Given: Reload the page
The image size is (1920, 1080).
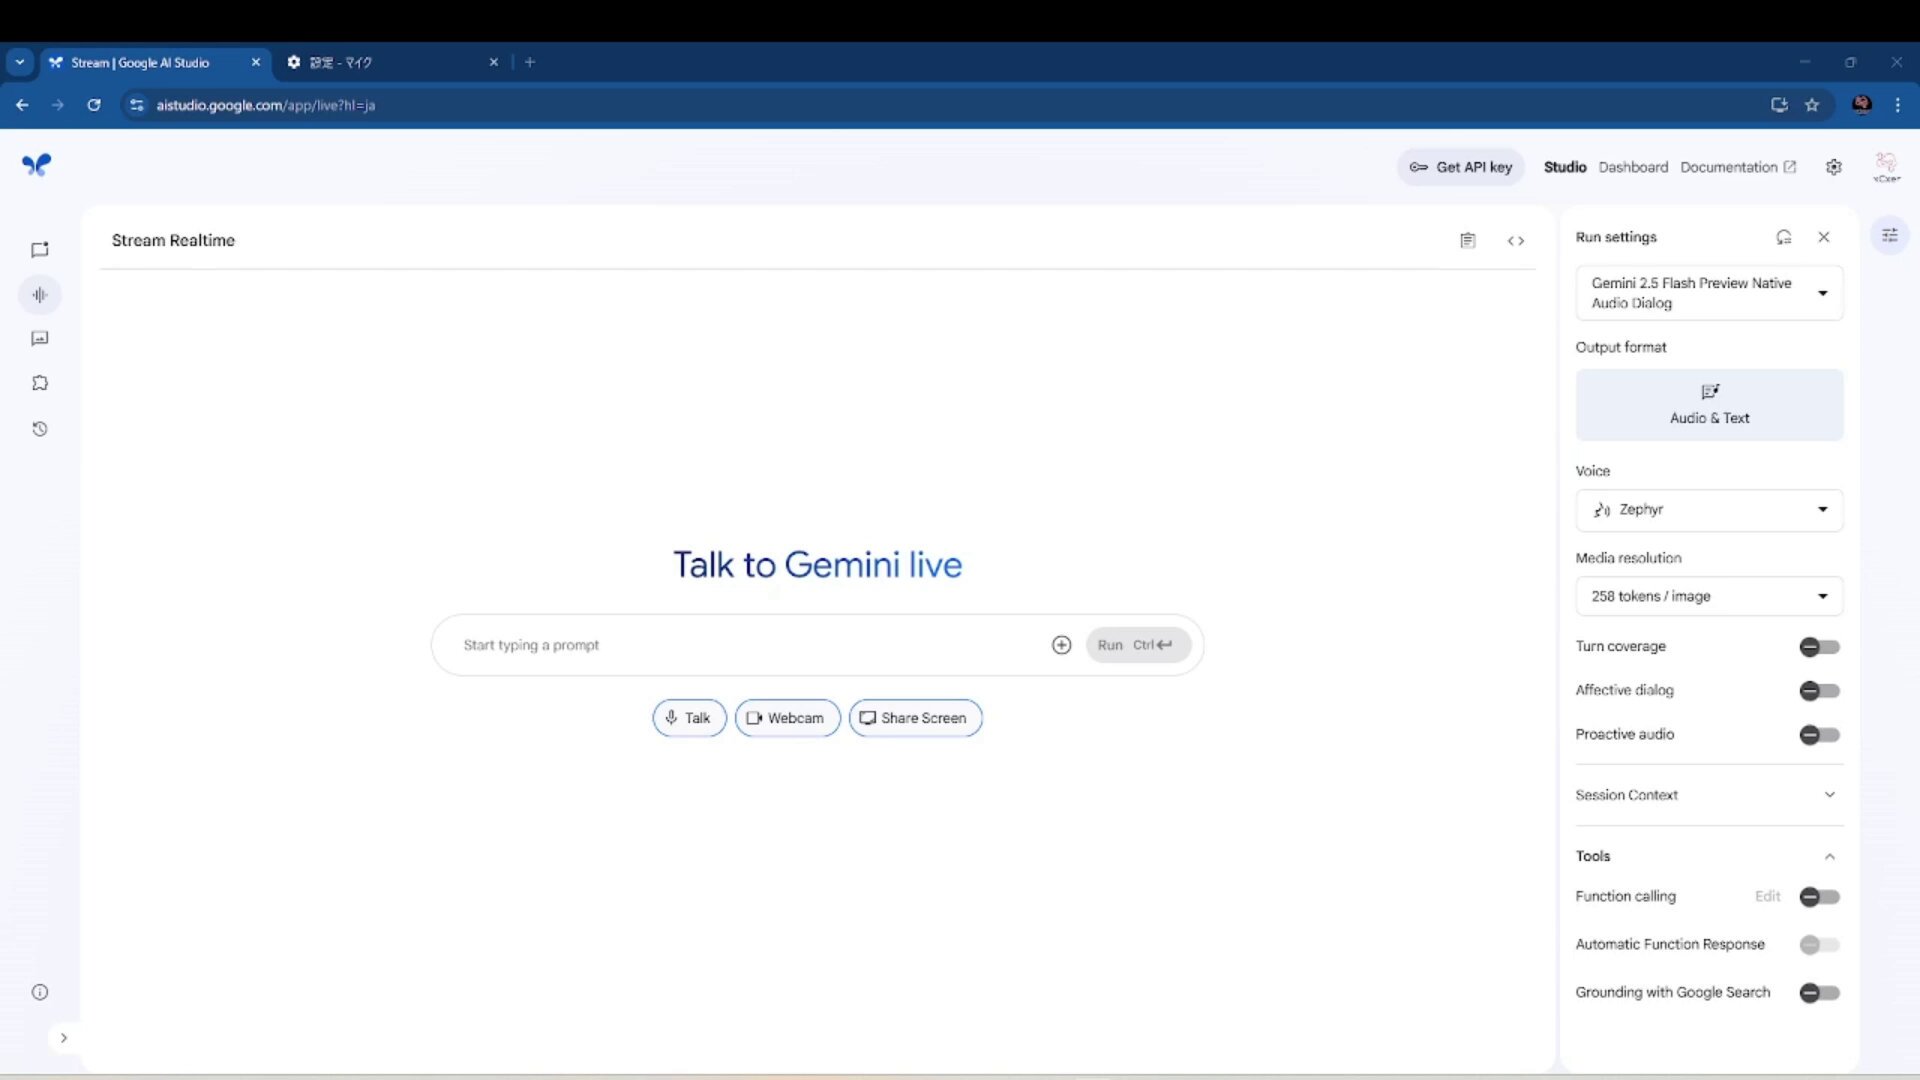Looking at the screenshot, I should (94, 105).
